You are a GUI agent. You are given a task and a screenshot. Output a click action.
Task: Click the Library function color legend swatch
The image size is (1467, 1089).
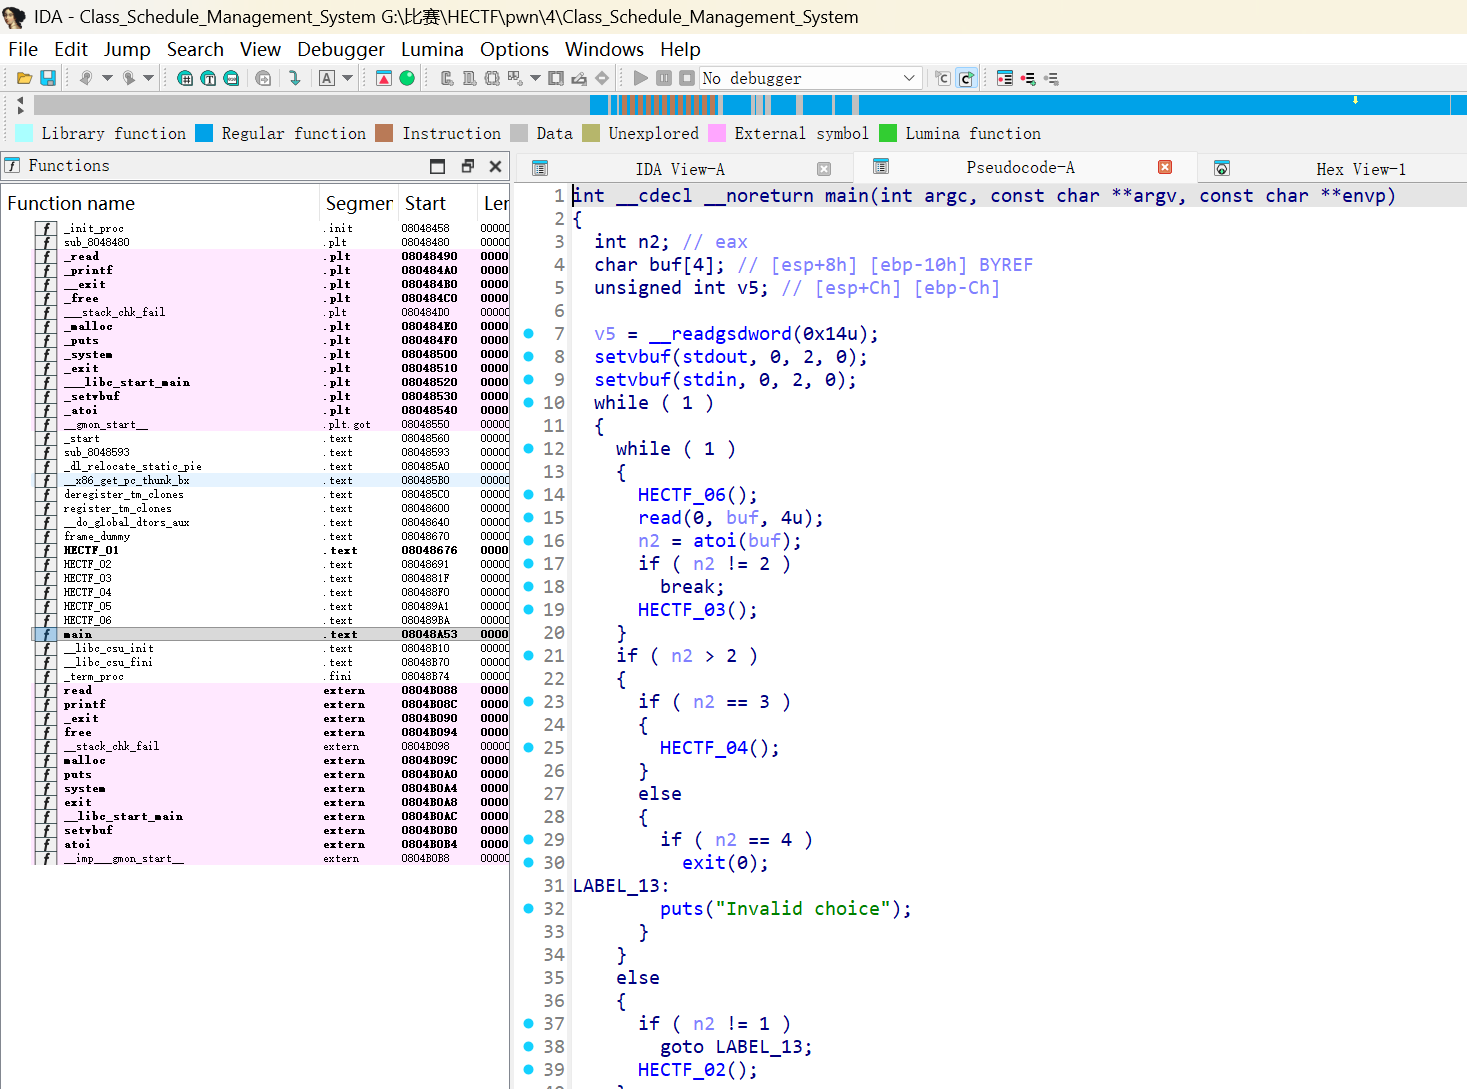click(x=25, y=132)
